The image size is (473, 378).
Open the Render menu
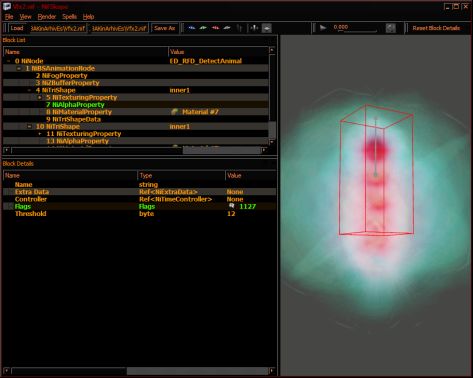point(47,17)
